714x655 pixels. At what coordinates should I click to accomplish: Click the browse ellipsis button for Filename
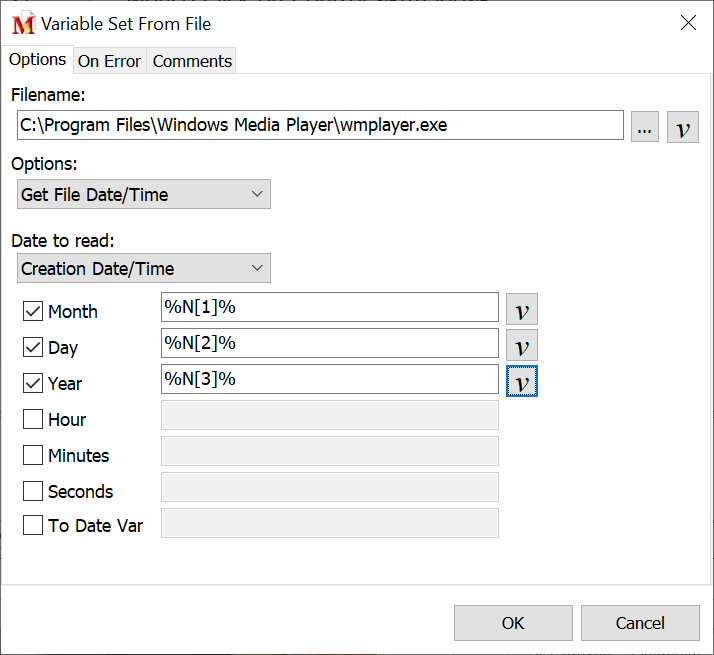point(645,127)
